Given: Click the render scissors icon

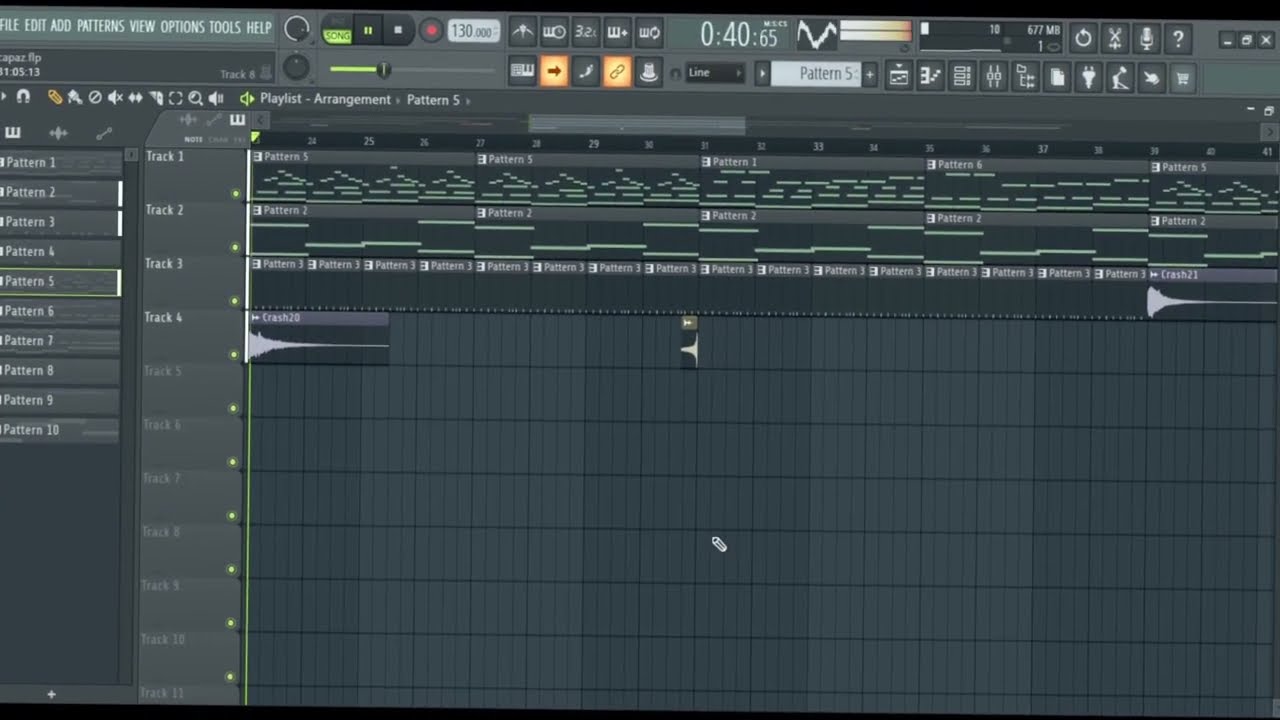Looking at the screenshot, I should 1114,39.
